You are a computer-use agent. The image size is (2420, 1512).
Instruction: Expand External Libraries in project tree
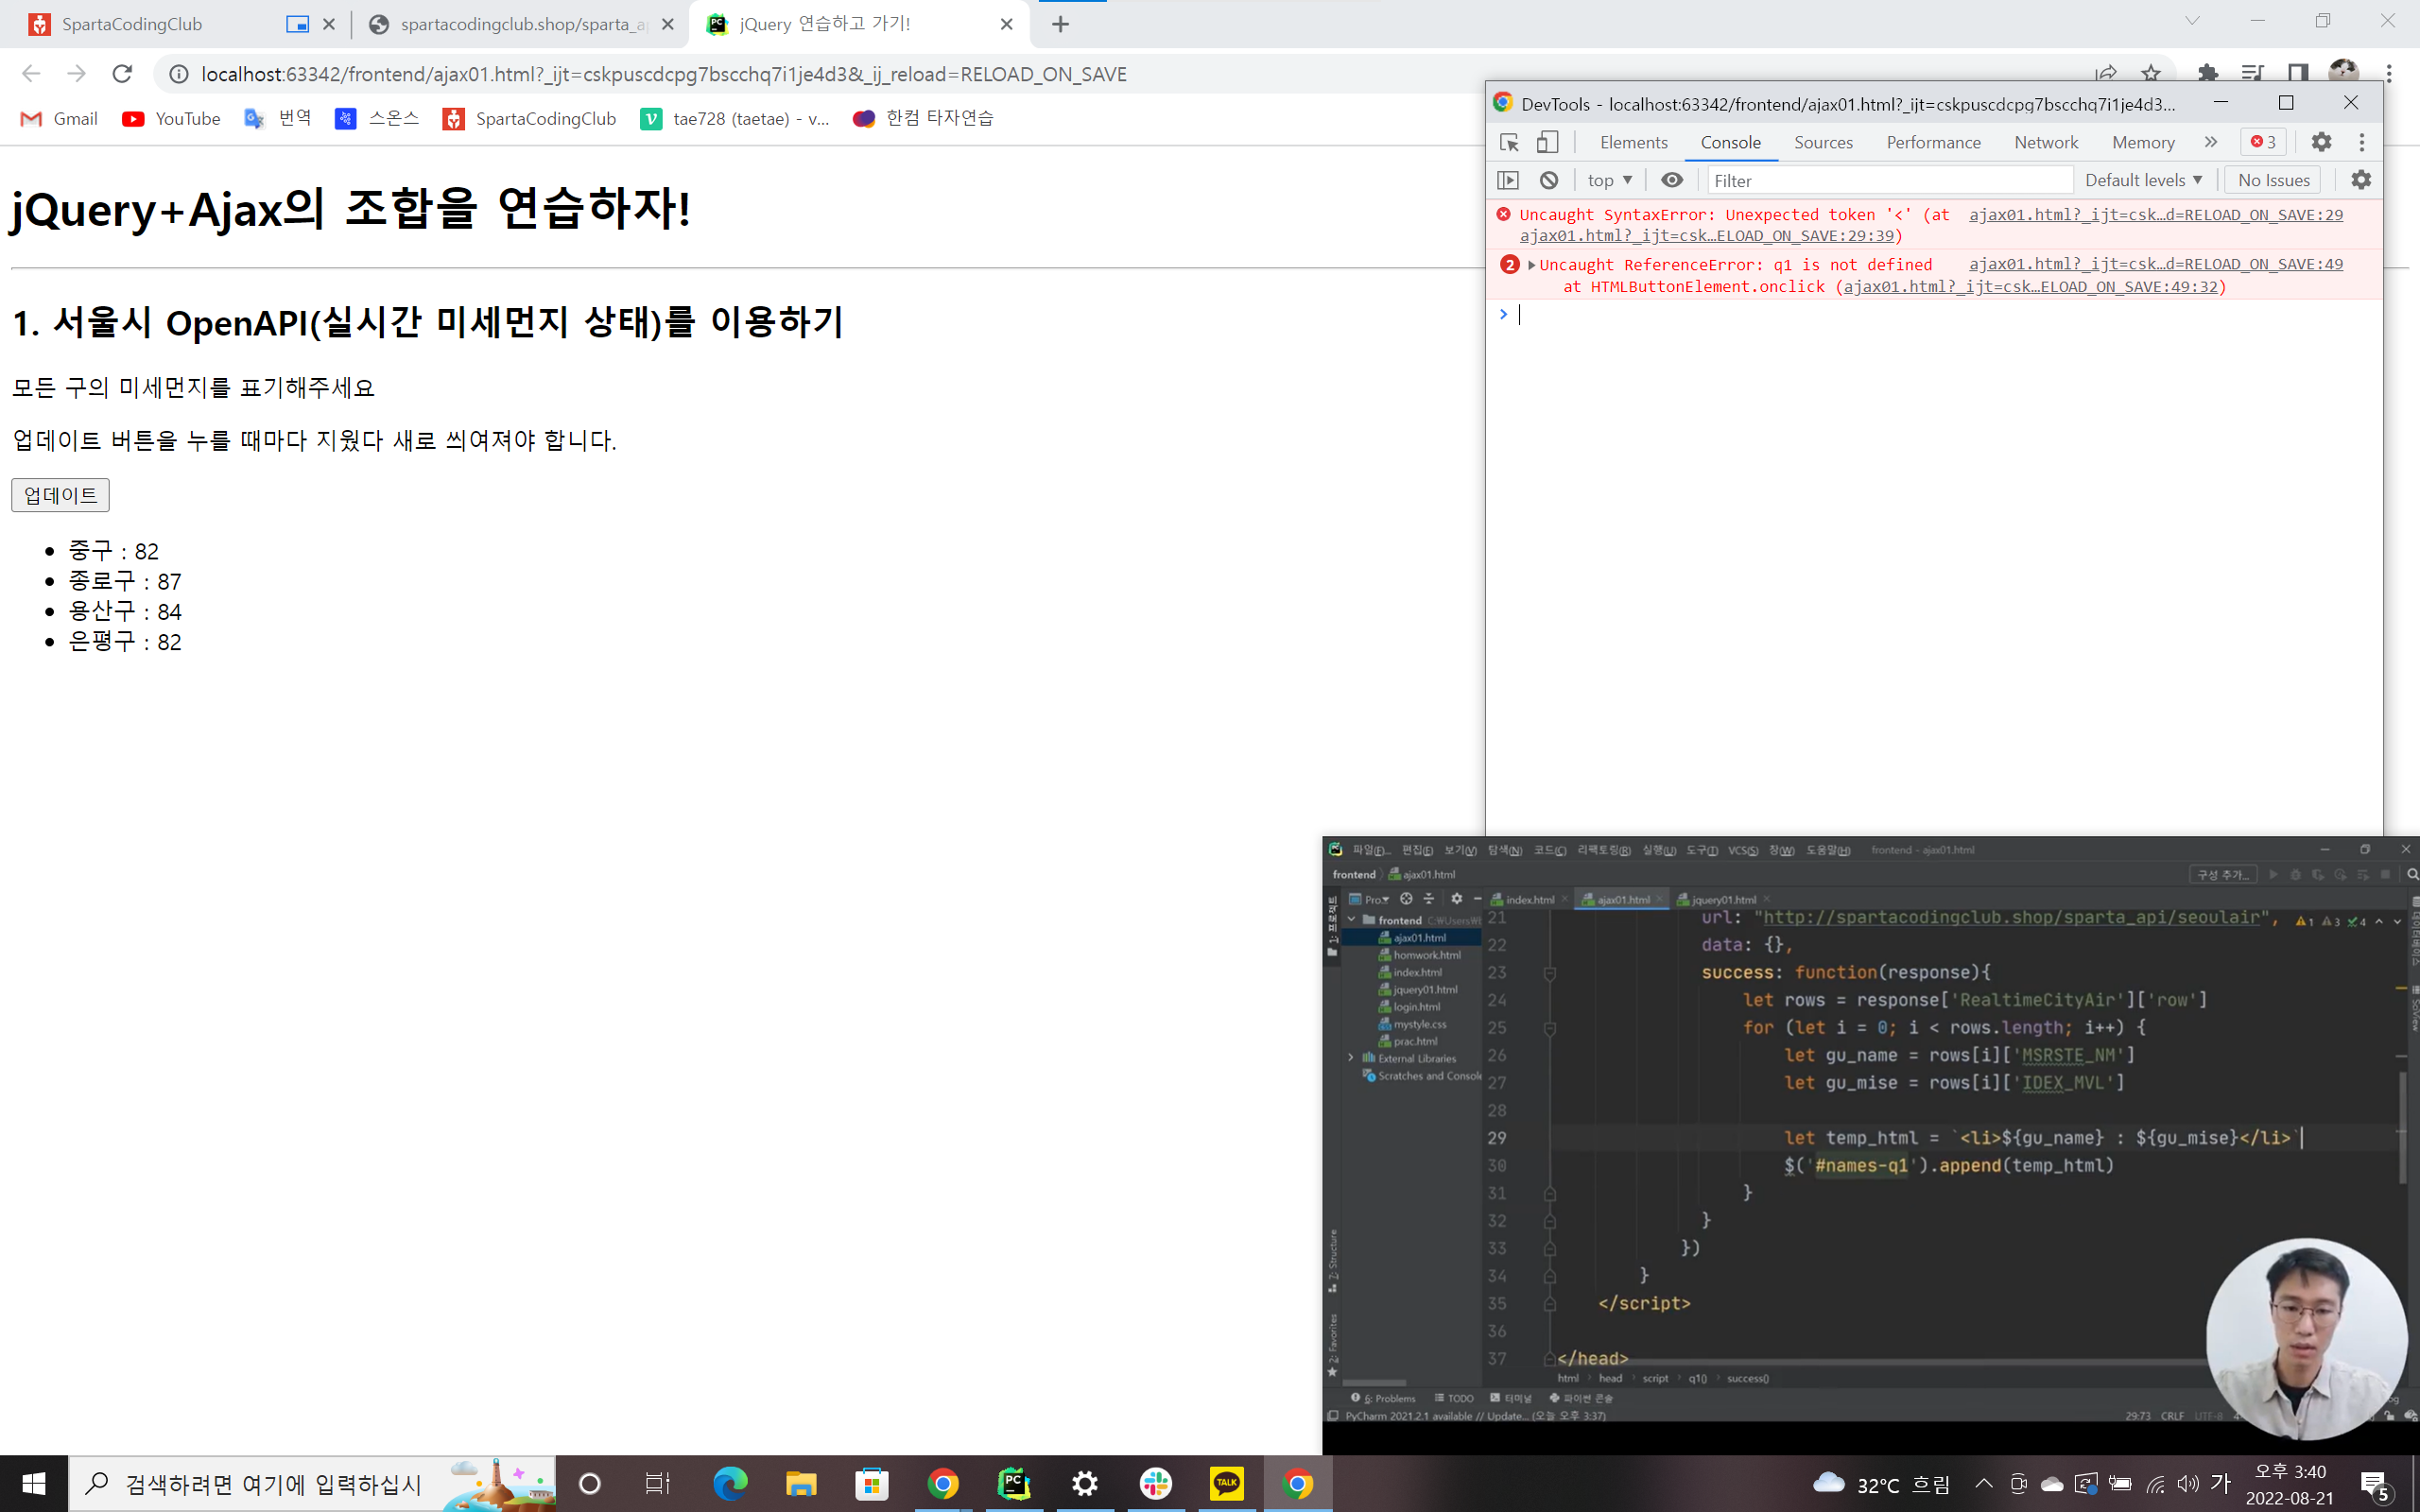(1352, 1058)
